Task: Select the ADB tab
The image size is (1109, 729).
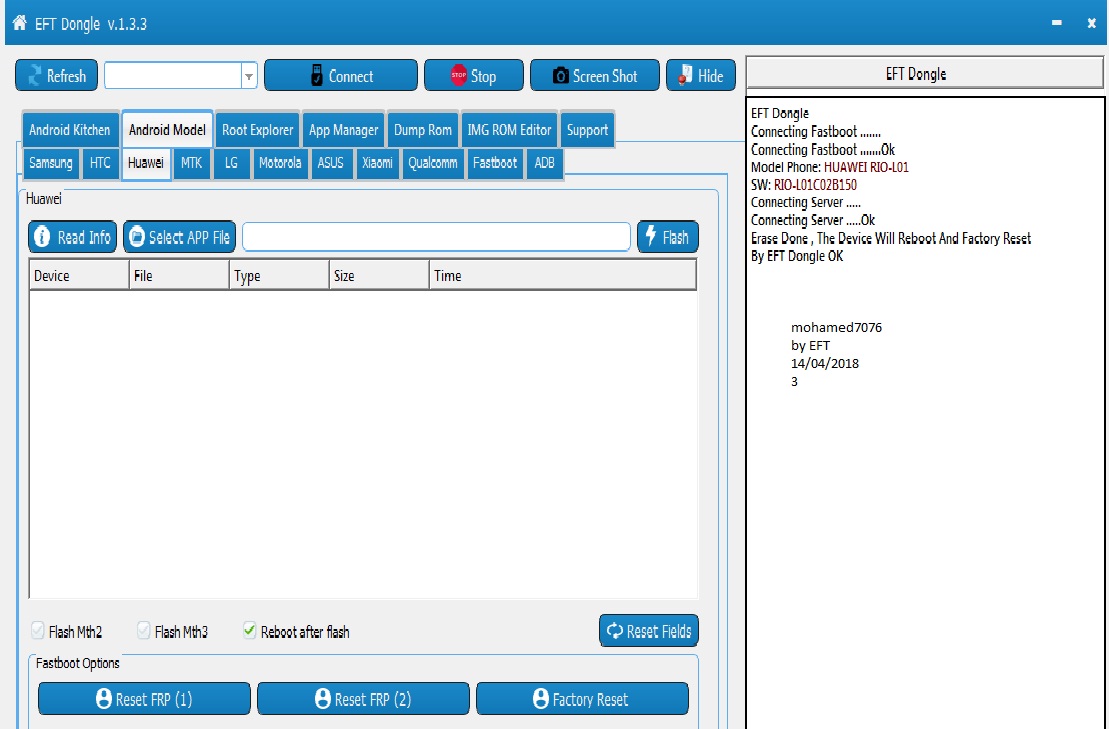Action: pyautogui.click(x=545, y=163)
